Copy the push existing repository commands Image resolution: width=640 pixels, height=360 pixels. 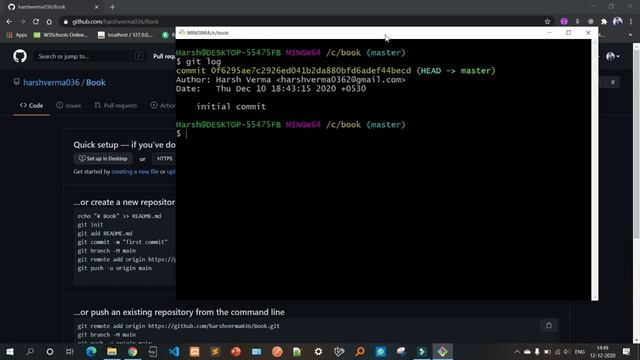point(549,325)
